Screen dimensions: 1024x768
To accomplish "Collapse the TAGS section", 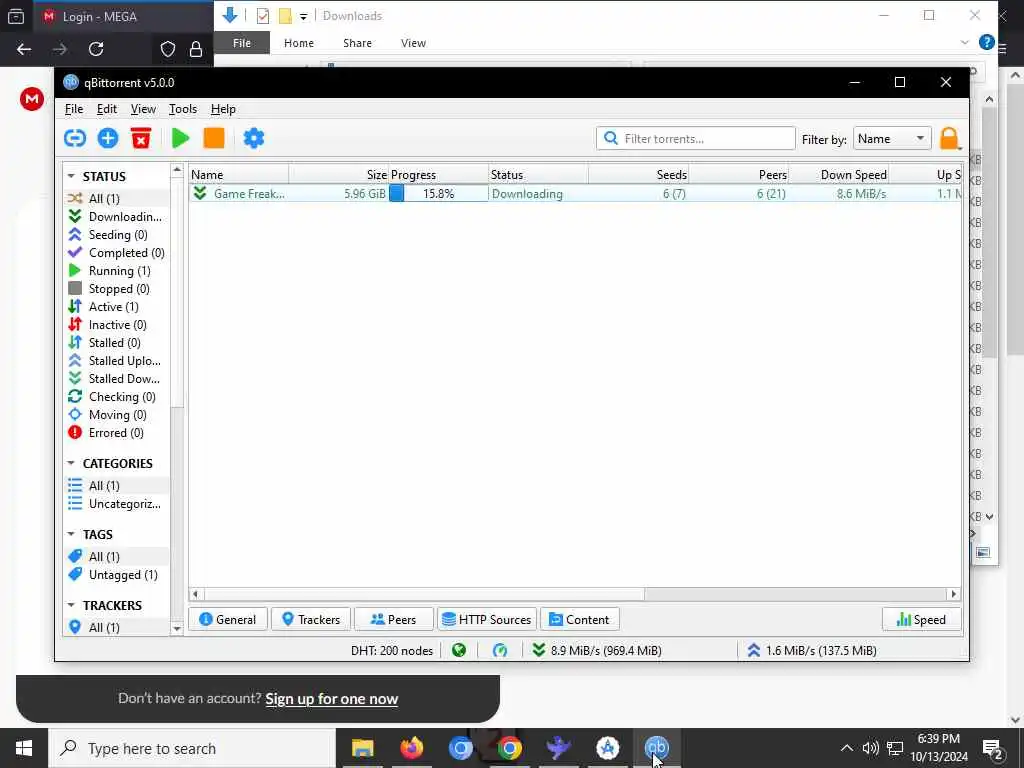I will 71,534.
